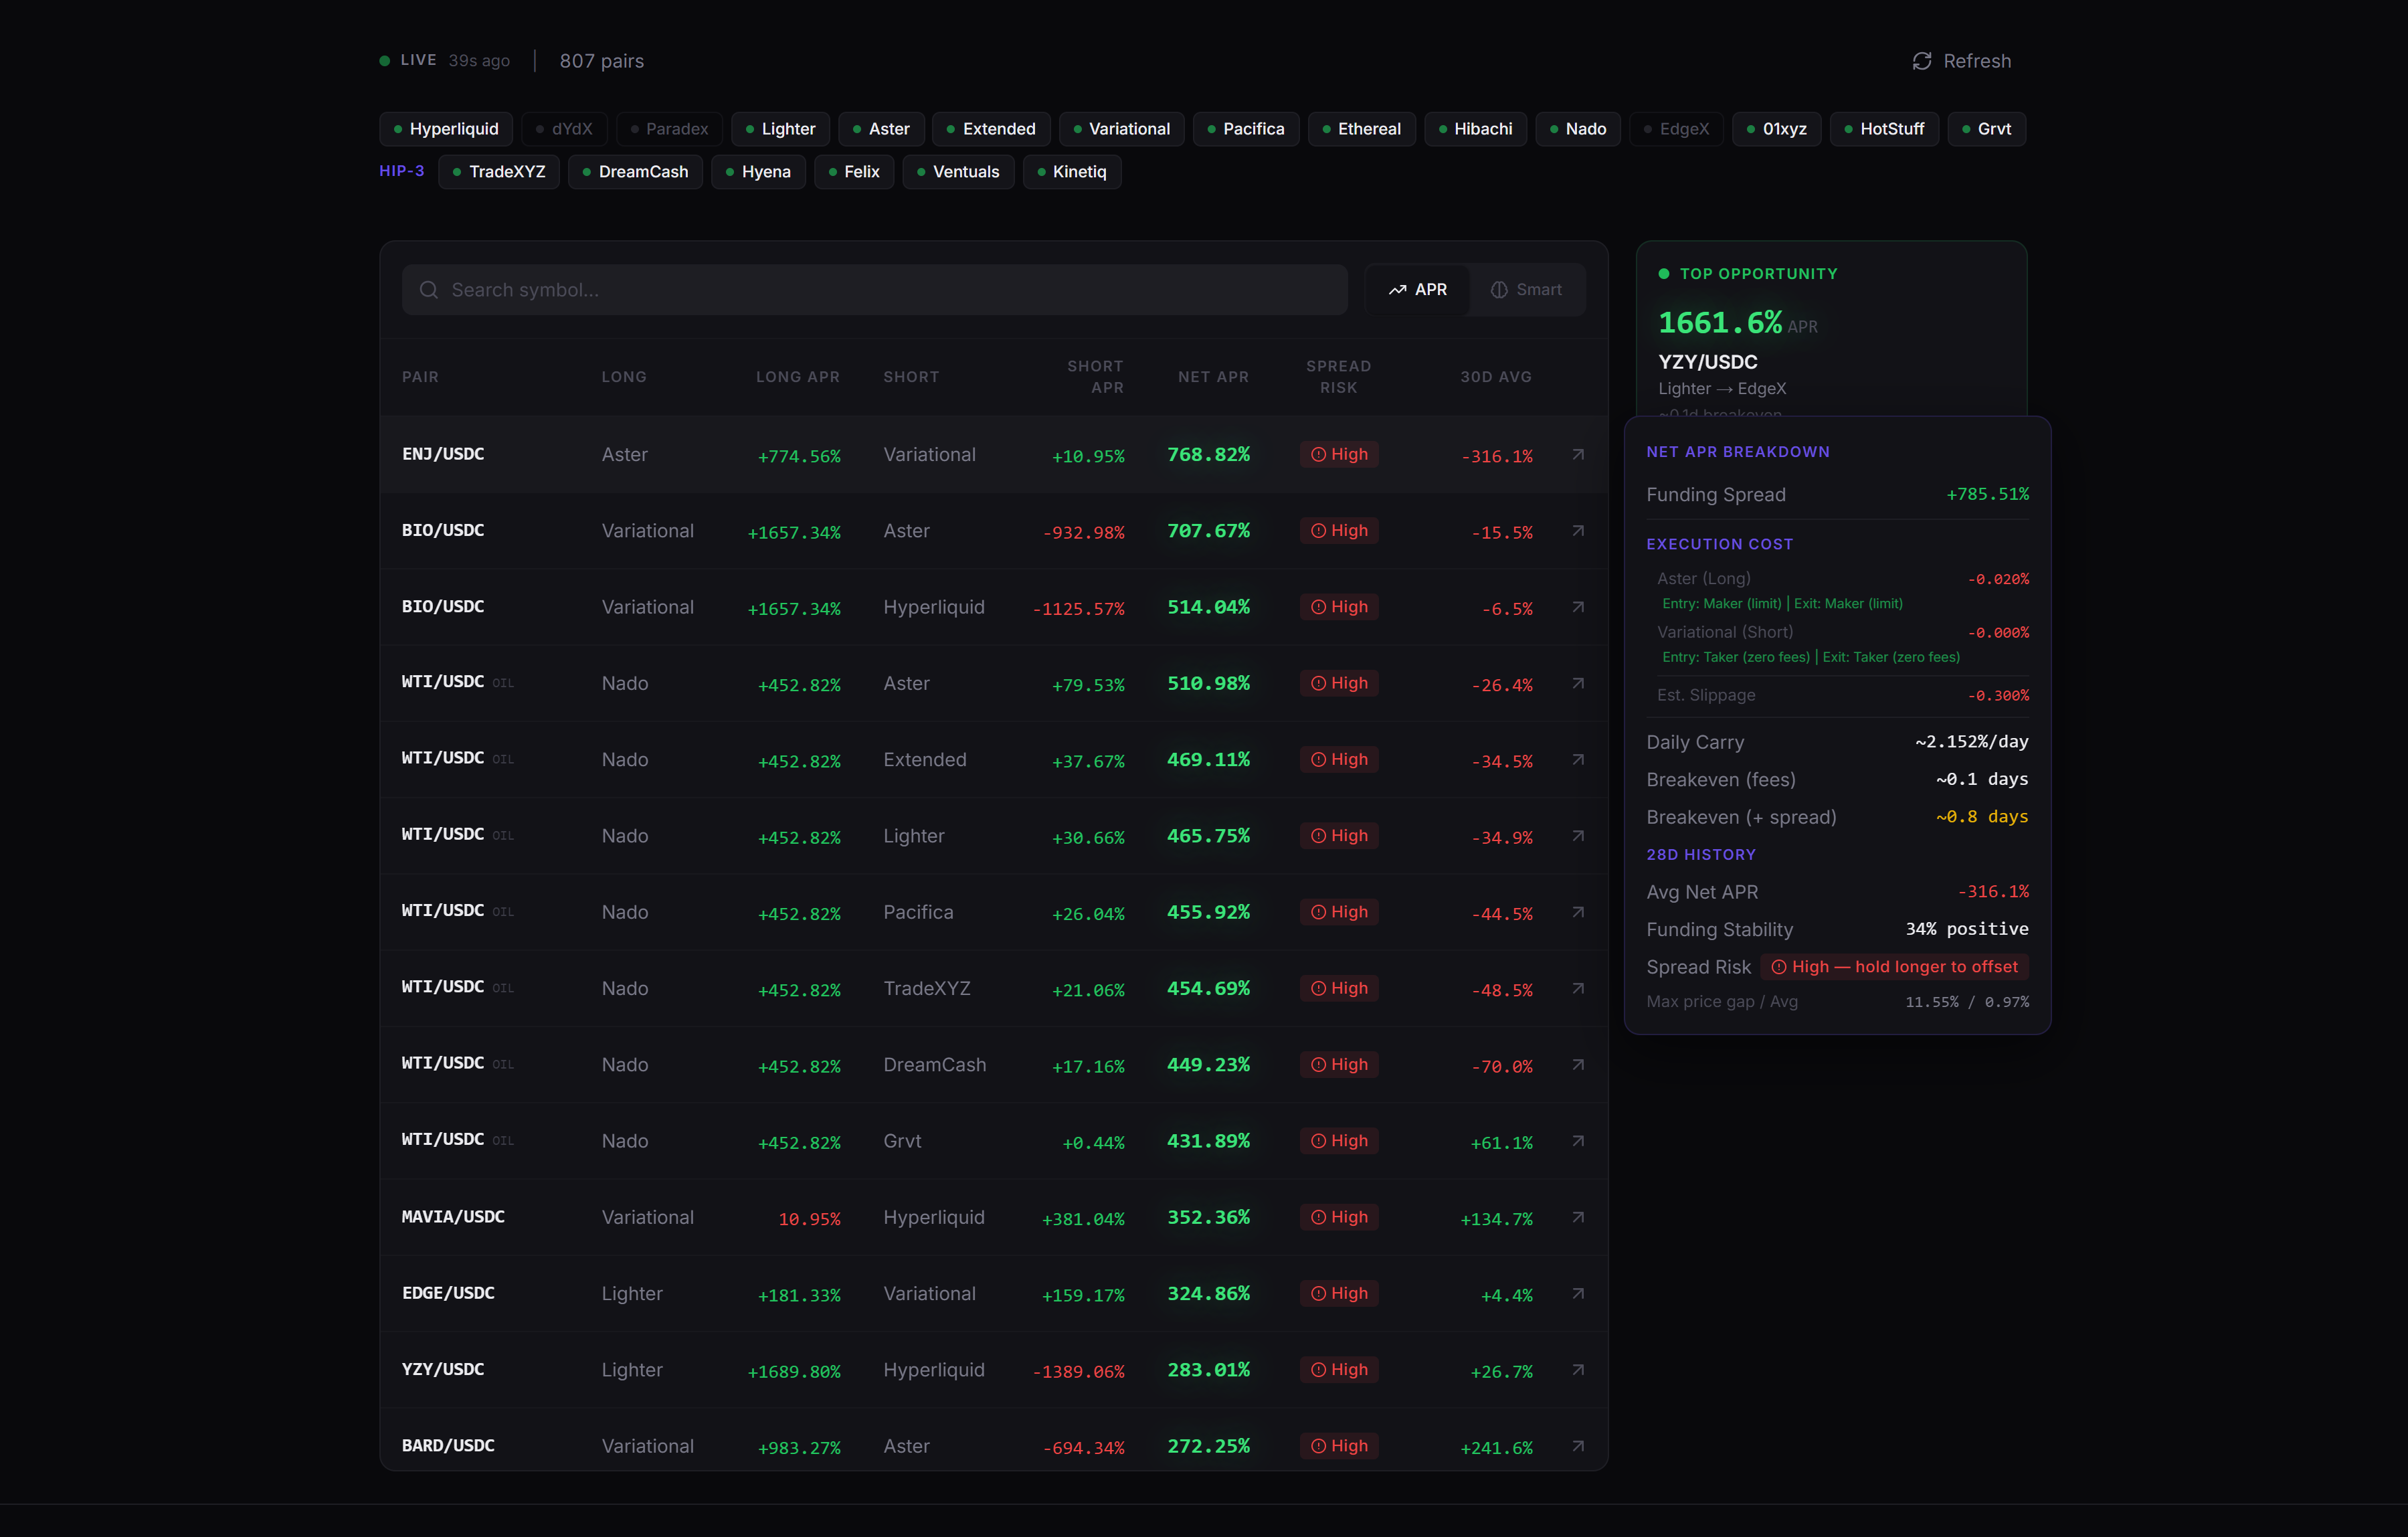Viewport: 2408px width, 1537px height.
Task: Click the High risk badge for BARD/USDC
Action: 1339,1446
